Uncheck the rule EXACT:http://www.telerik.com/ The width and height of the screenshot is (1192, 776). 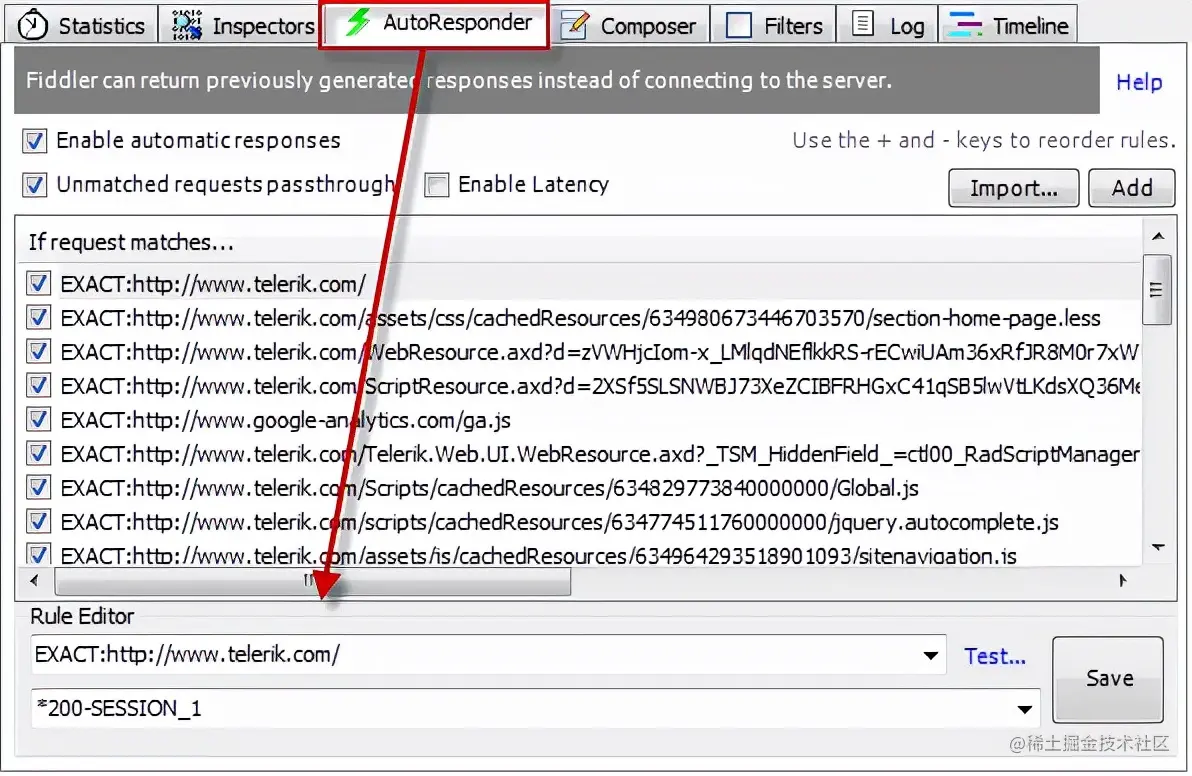click(x=39, y=283)
